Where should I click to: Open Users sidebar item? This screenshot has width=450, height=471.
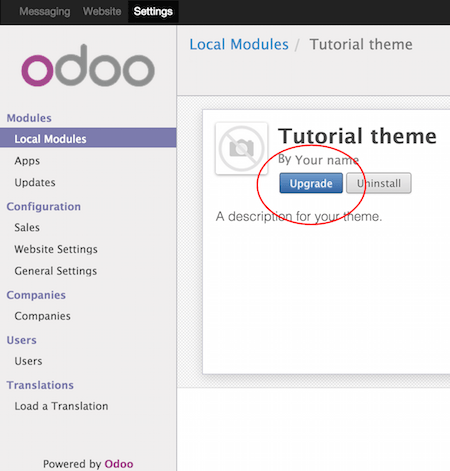tap(28, 361)
